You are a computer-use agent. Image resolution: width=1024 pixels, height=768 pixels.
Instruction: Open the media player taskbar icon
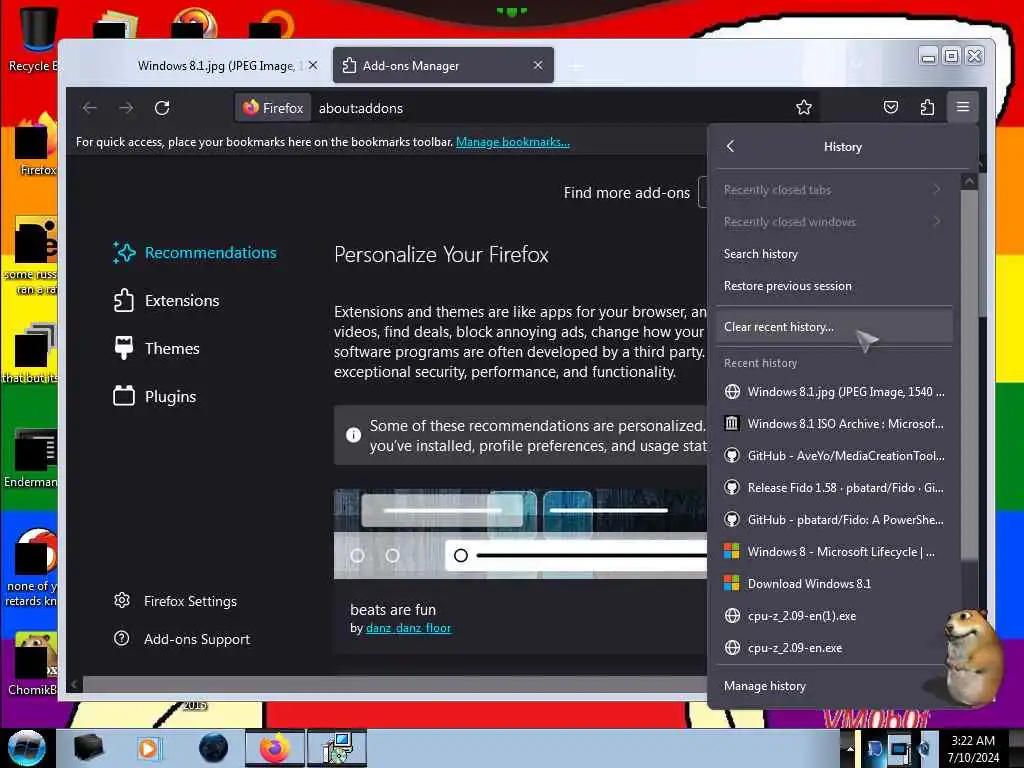point(148,748)
